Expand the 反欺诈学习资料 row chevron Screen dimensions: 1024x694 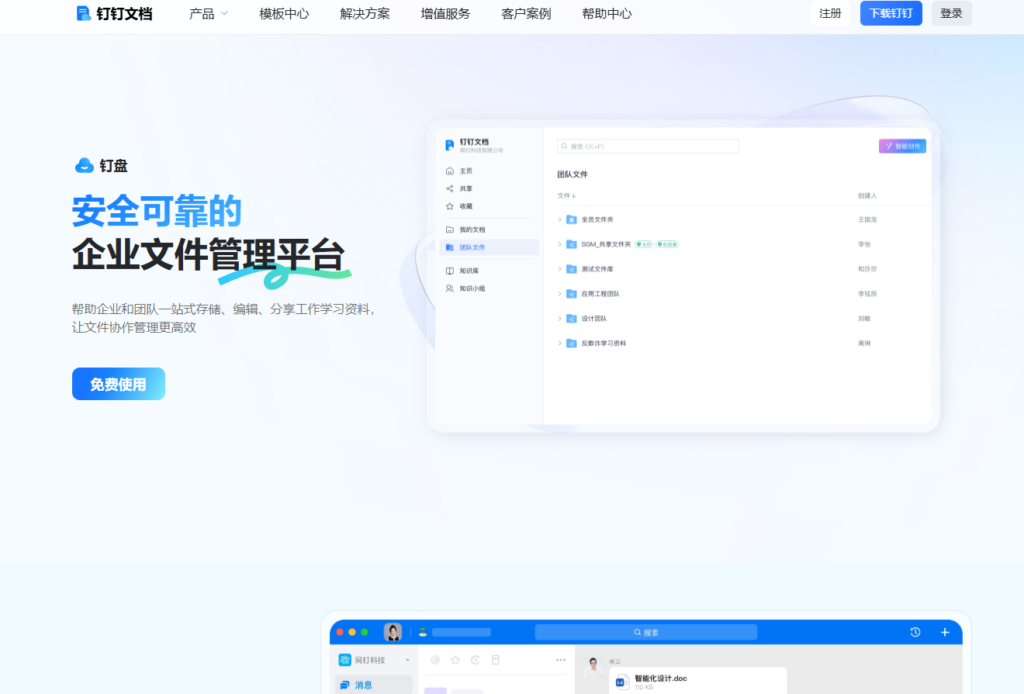(x=560, y=343)
